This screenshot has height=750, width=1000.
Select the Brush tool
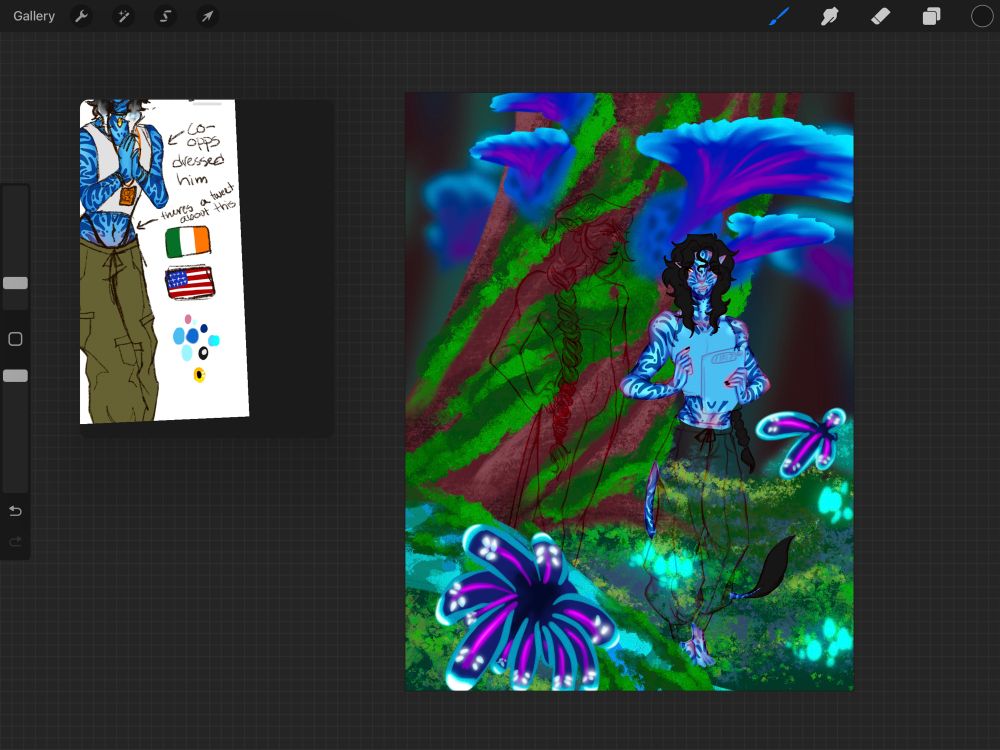[778, 16]
